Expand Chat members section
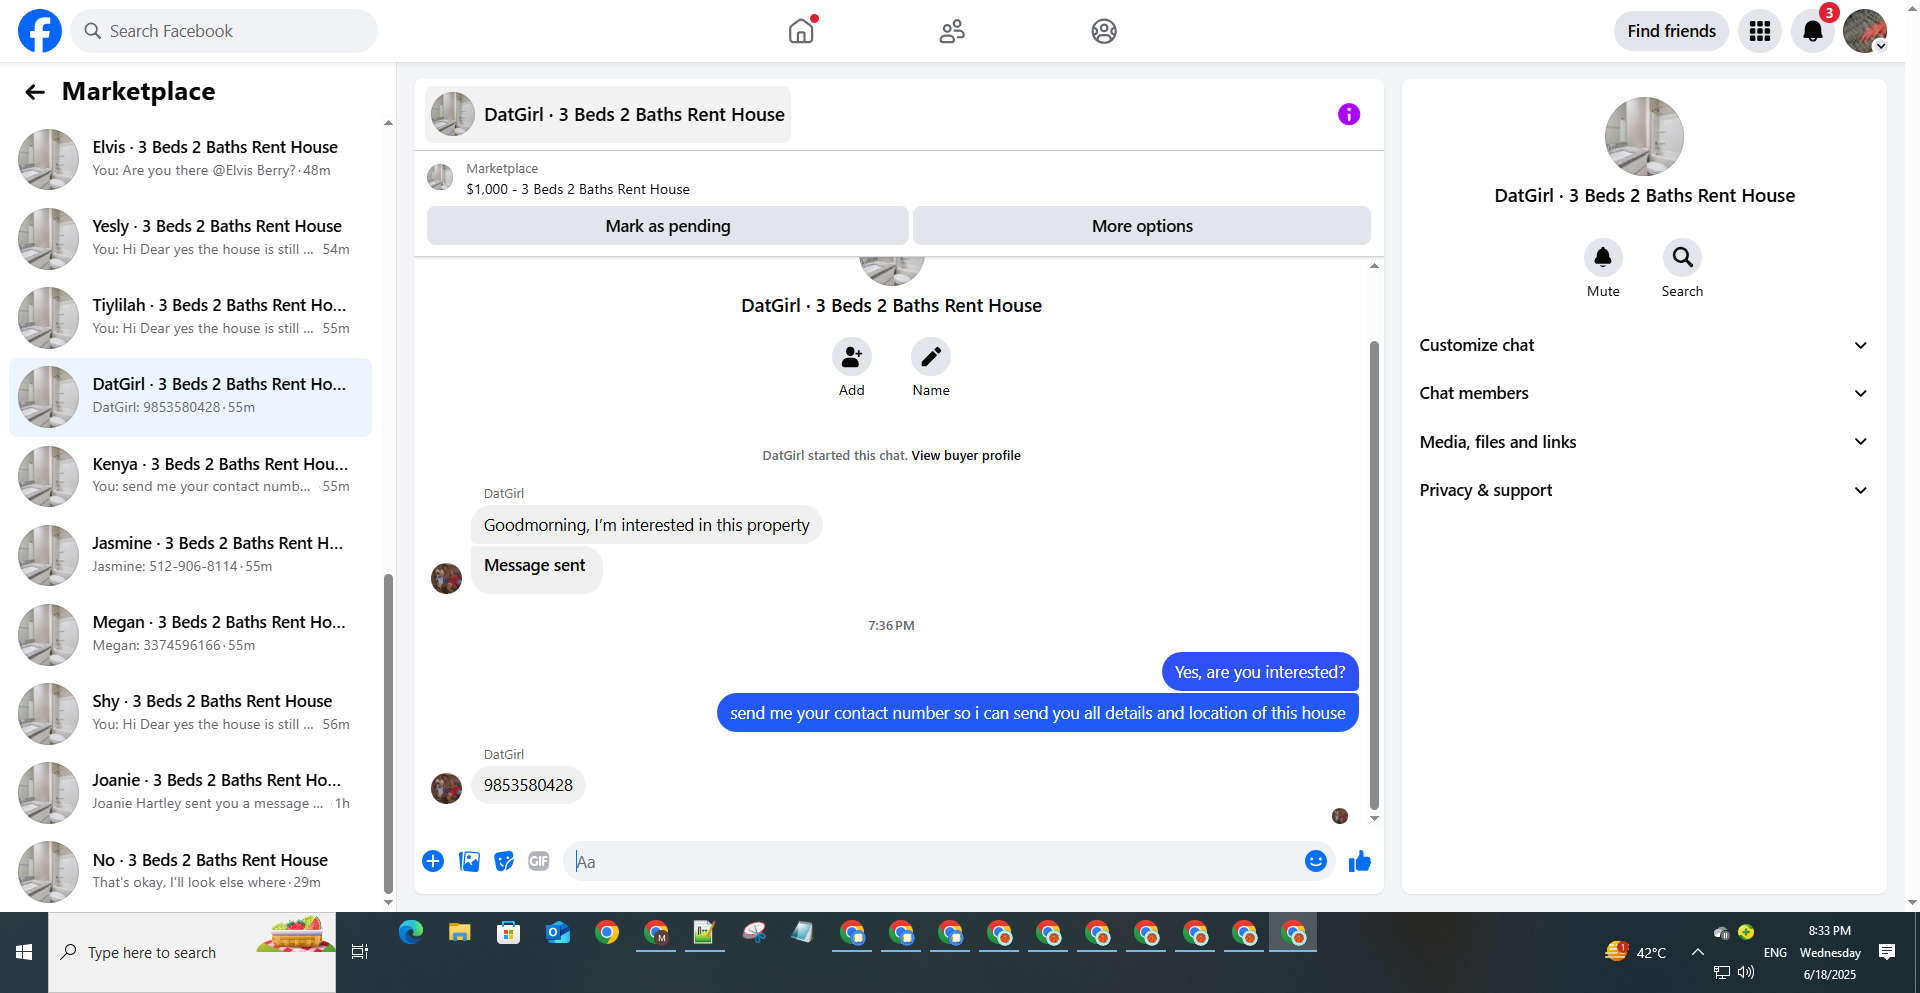 1644,393
